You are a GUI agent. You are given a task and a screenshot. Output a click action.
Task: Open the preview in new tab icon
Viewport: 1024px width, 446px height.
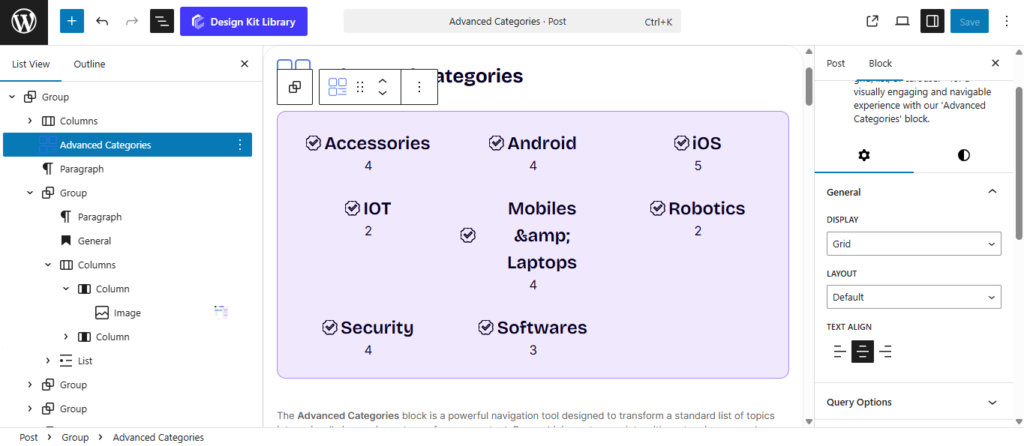click(x=872, y=21)
